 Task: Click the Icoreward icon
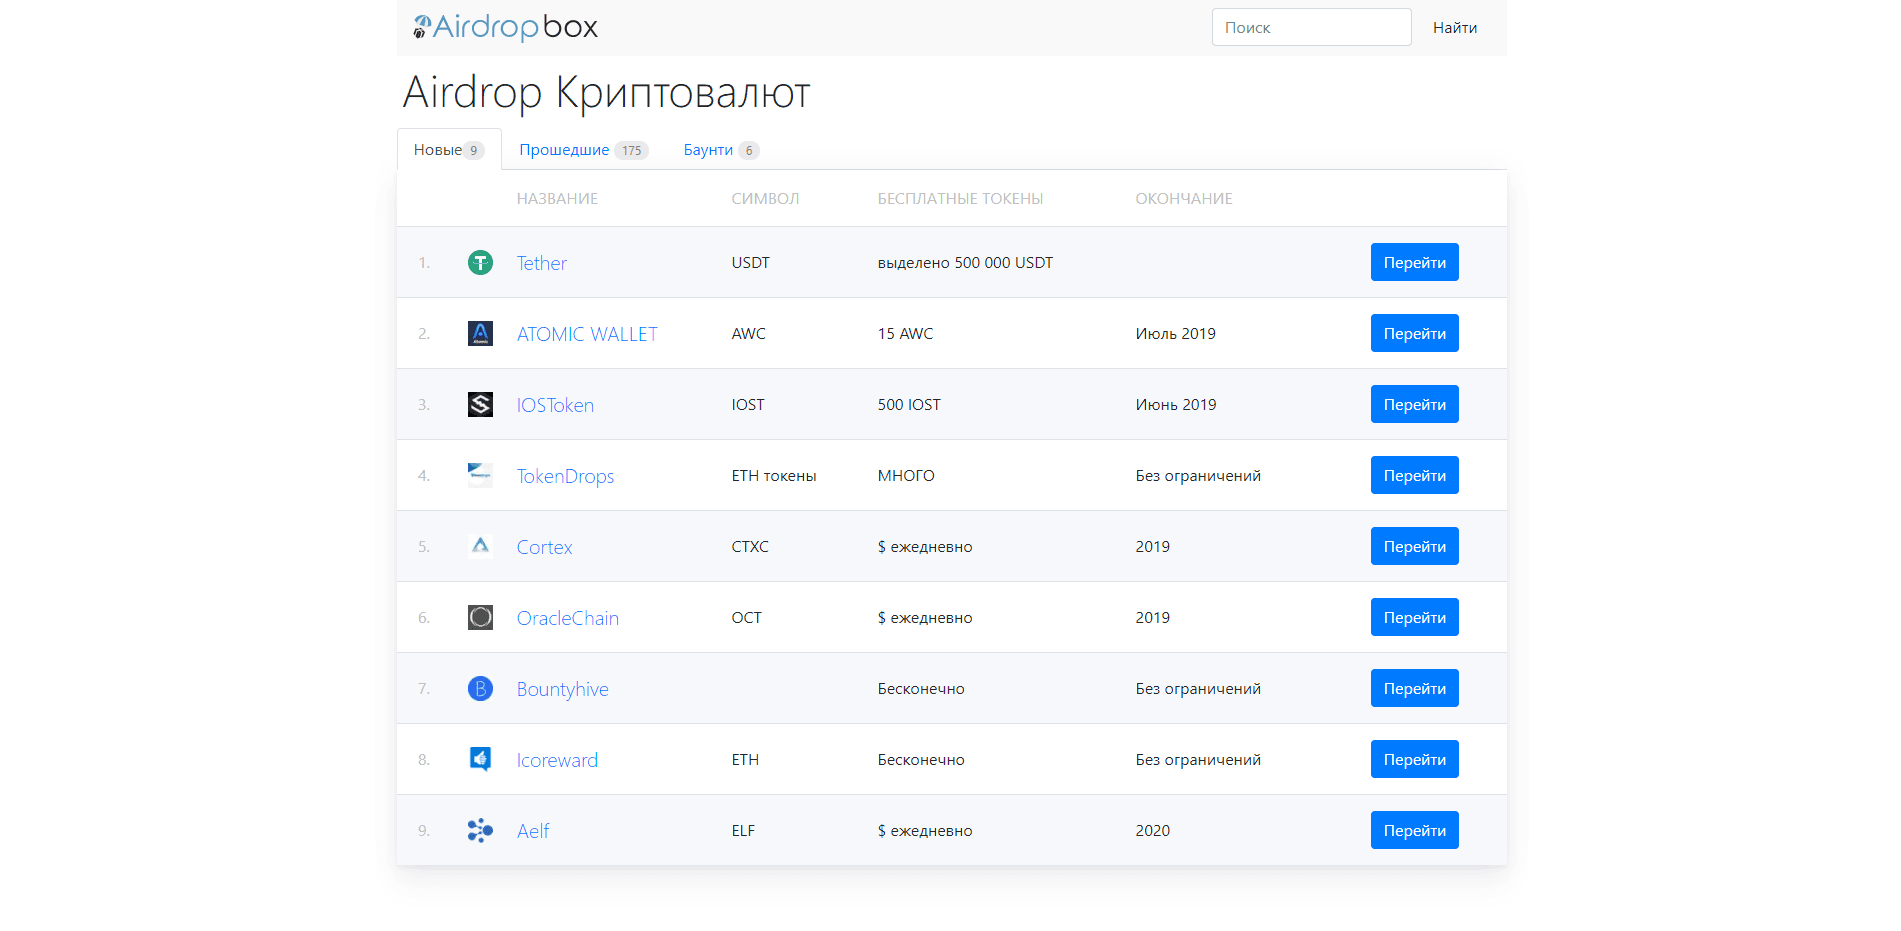[x=480, y=759]
